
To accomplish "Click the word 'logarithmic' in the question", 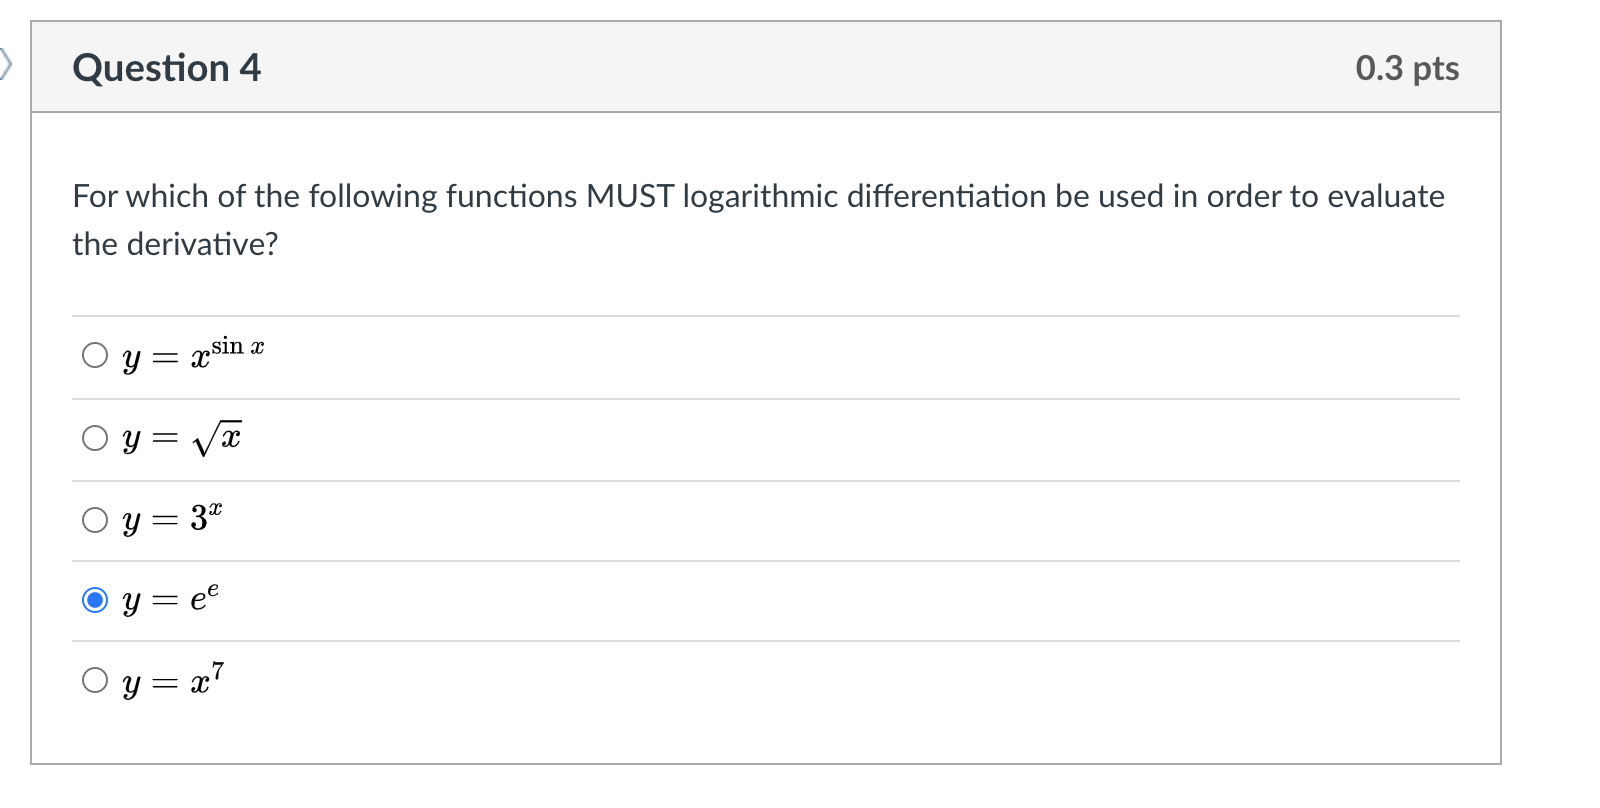I will tap(760, 196).
